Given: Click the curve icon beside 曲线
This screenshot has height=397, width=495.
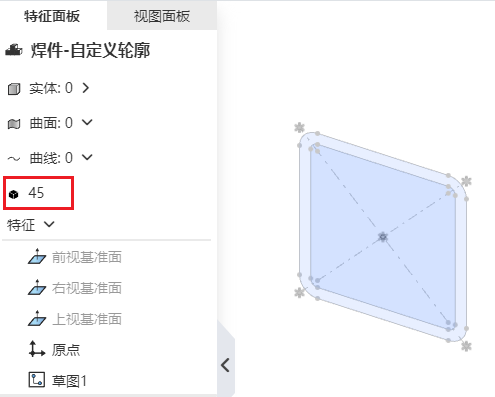Looking at the screenshot, I should pos(14,159).
